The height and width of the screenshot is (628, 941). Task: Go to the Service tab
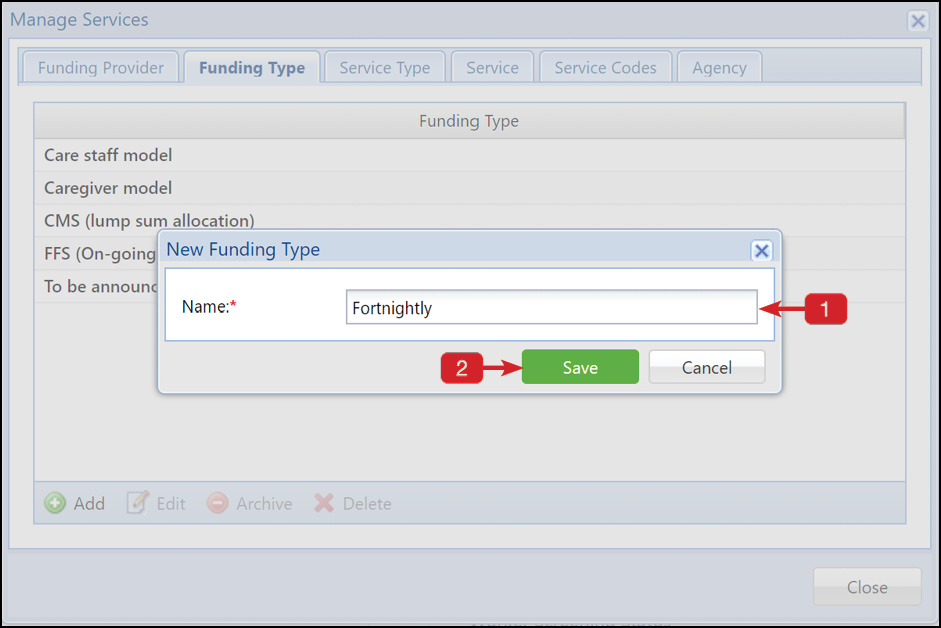492,68
